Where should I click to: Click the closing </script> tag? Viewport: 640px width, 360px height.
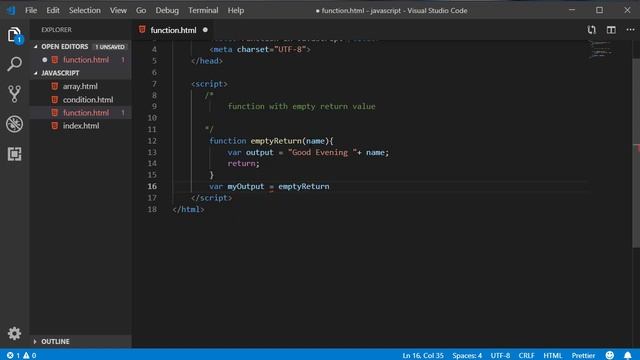pos(211,198)
